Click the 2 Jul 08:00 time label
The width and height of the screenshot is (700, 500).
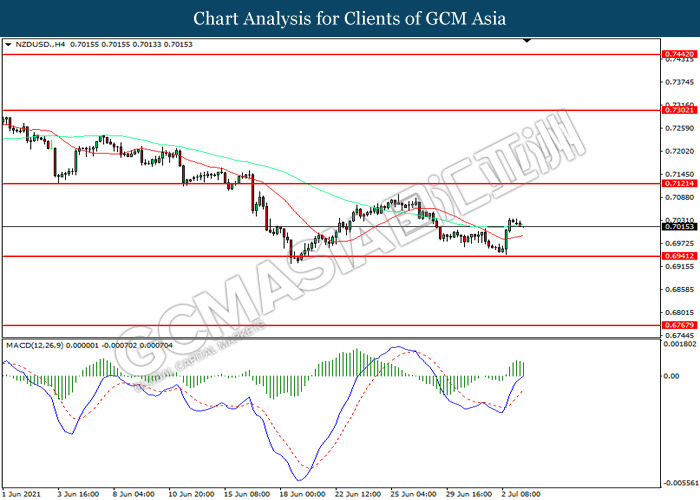(x=521, y=494)
